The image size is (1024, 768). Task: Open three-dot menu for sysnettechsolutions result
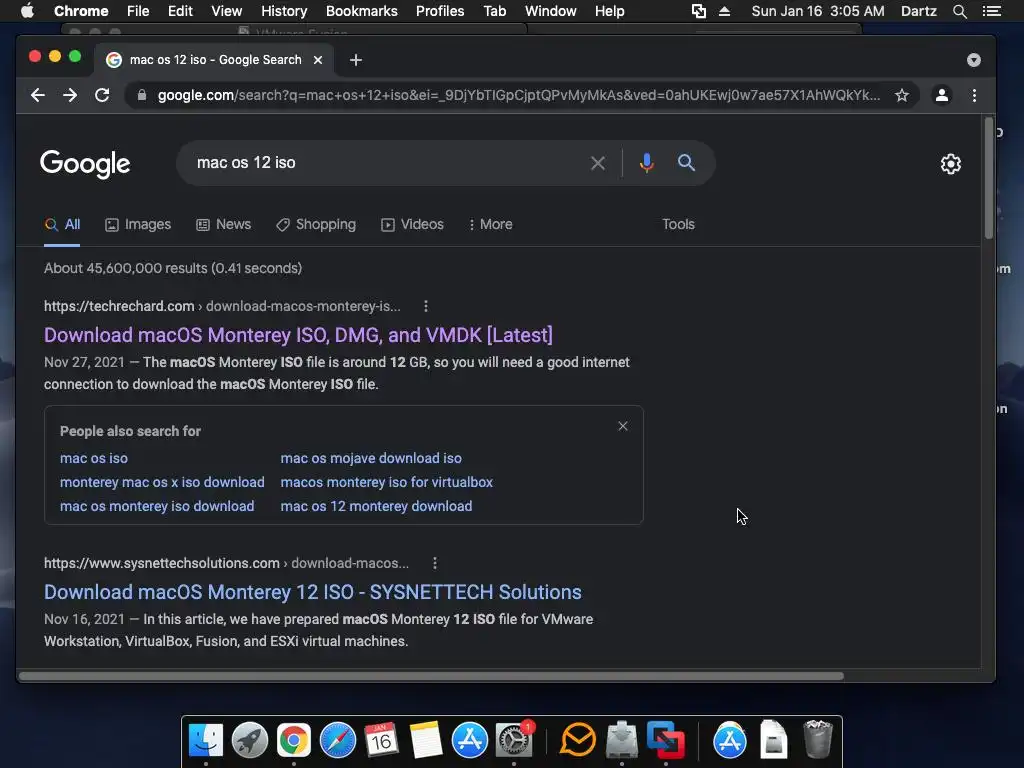coord(435,563)
